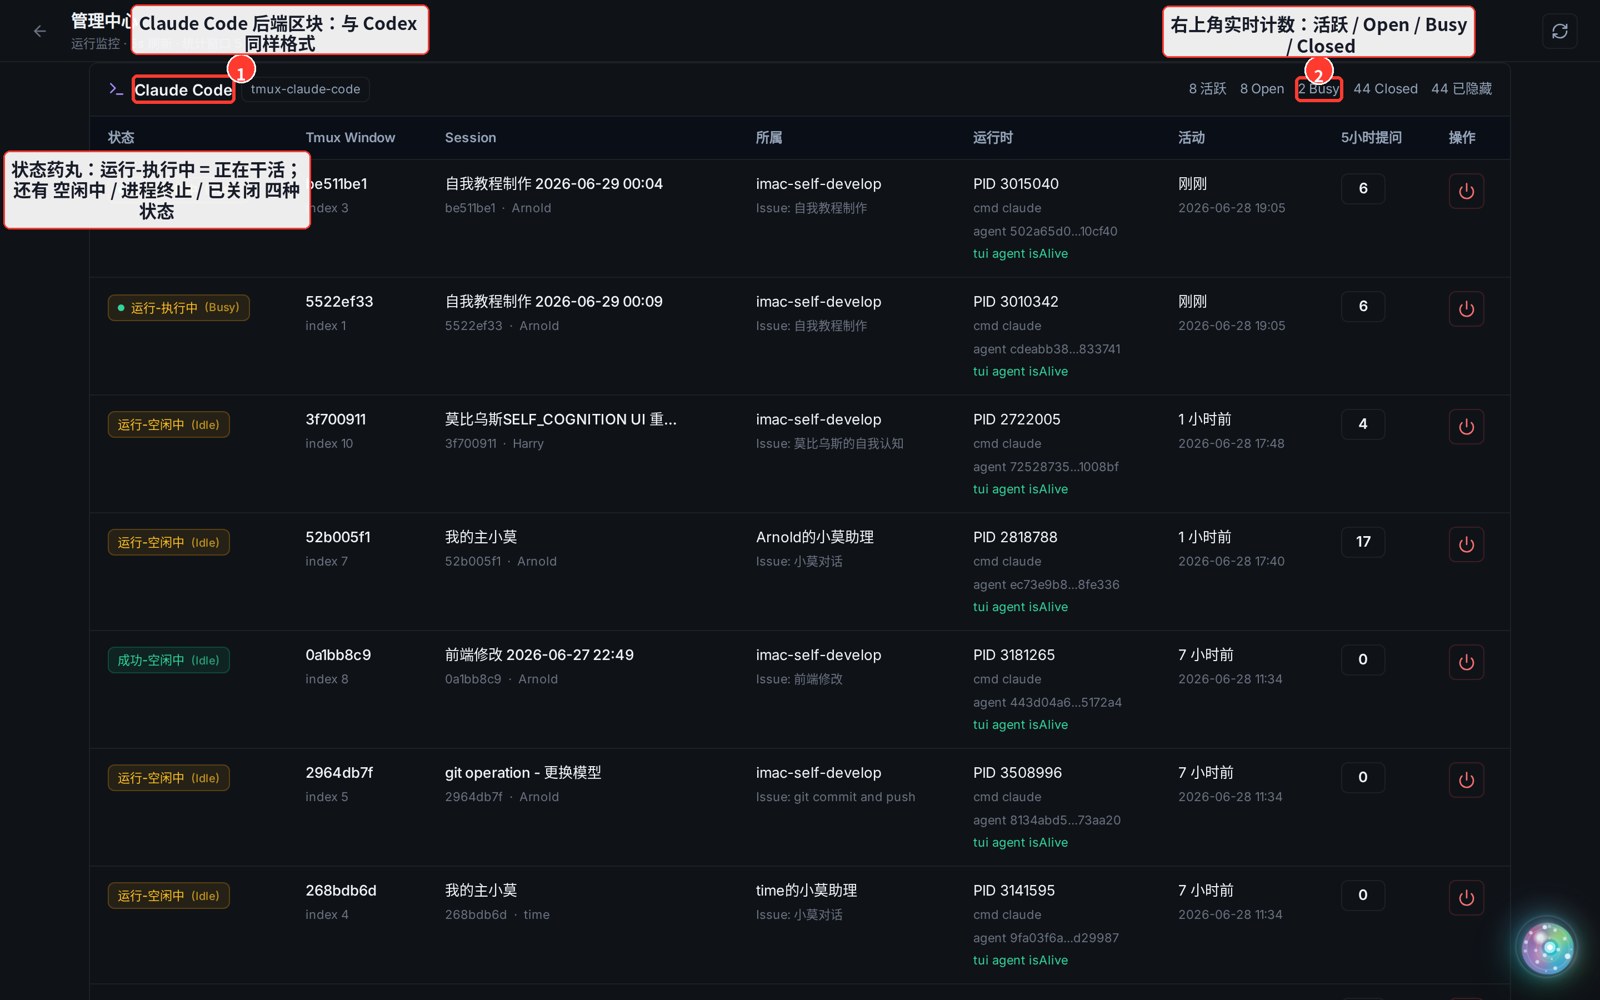Viewport: 1600px width, 1000px height.
Task: Shut down session 0a1bb8c9 via power icon
Action: 1466,662
